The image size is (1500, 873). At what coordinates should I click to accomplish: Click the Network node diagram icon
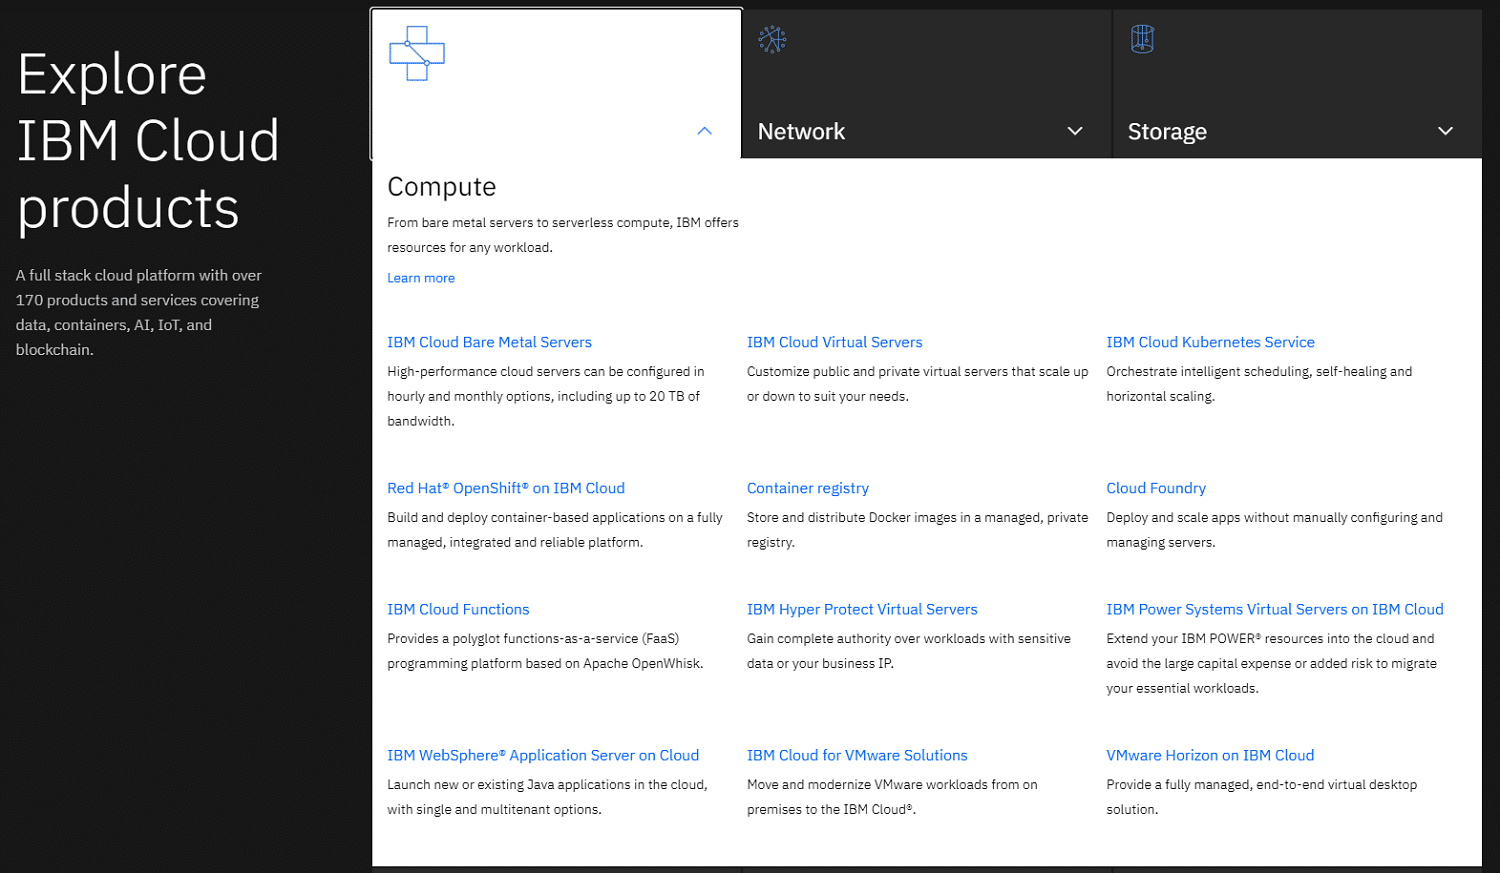(x=772, y=39)
